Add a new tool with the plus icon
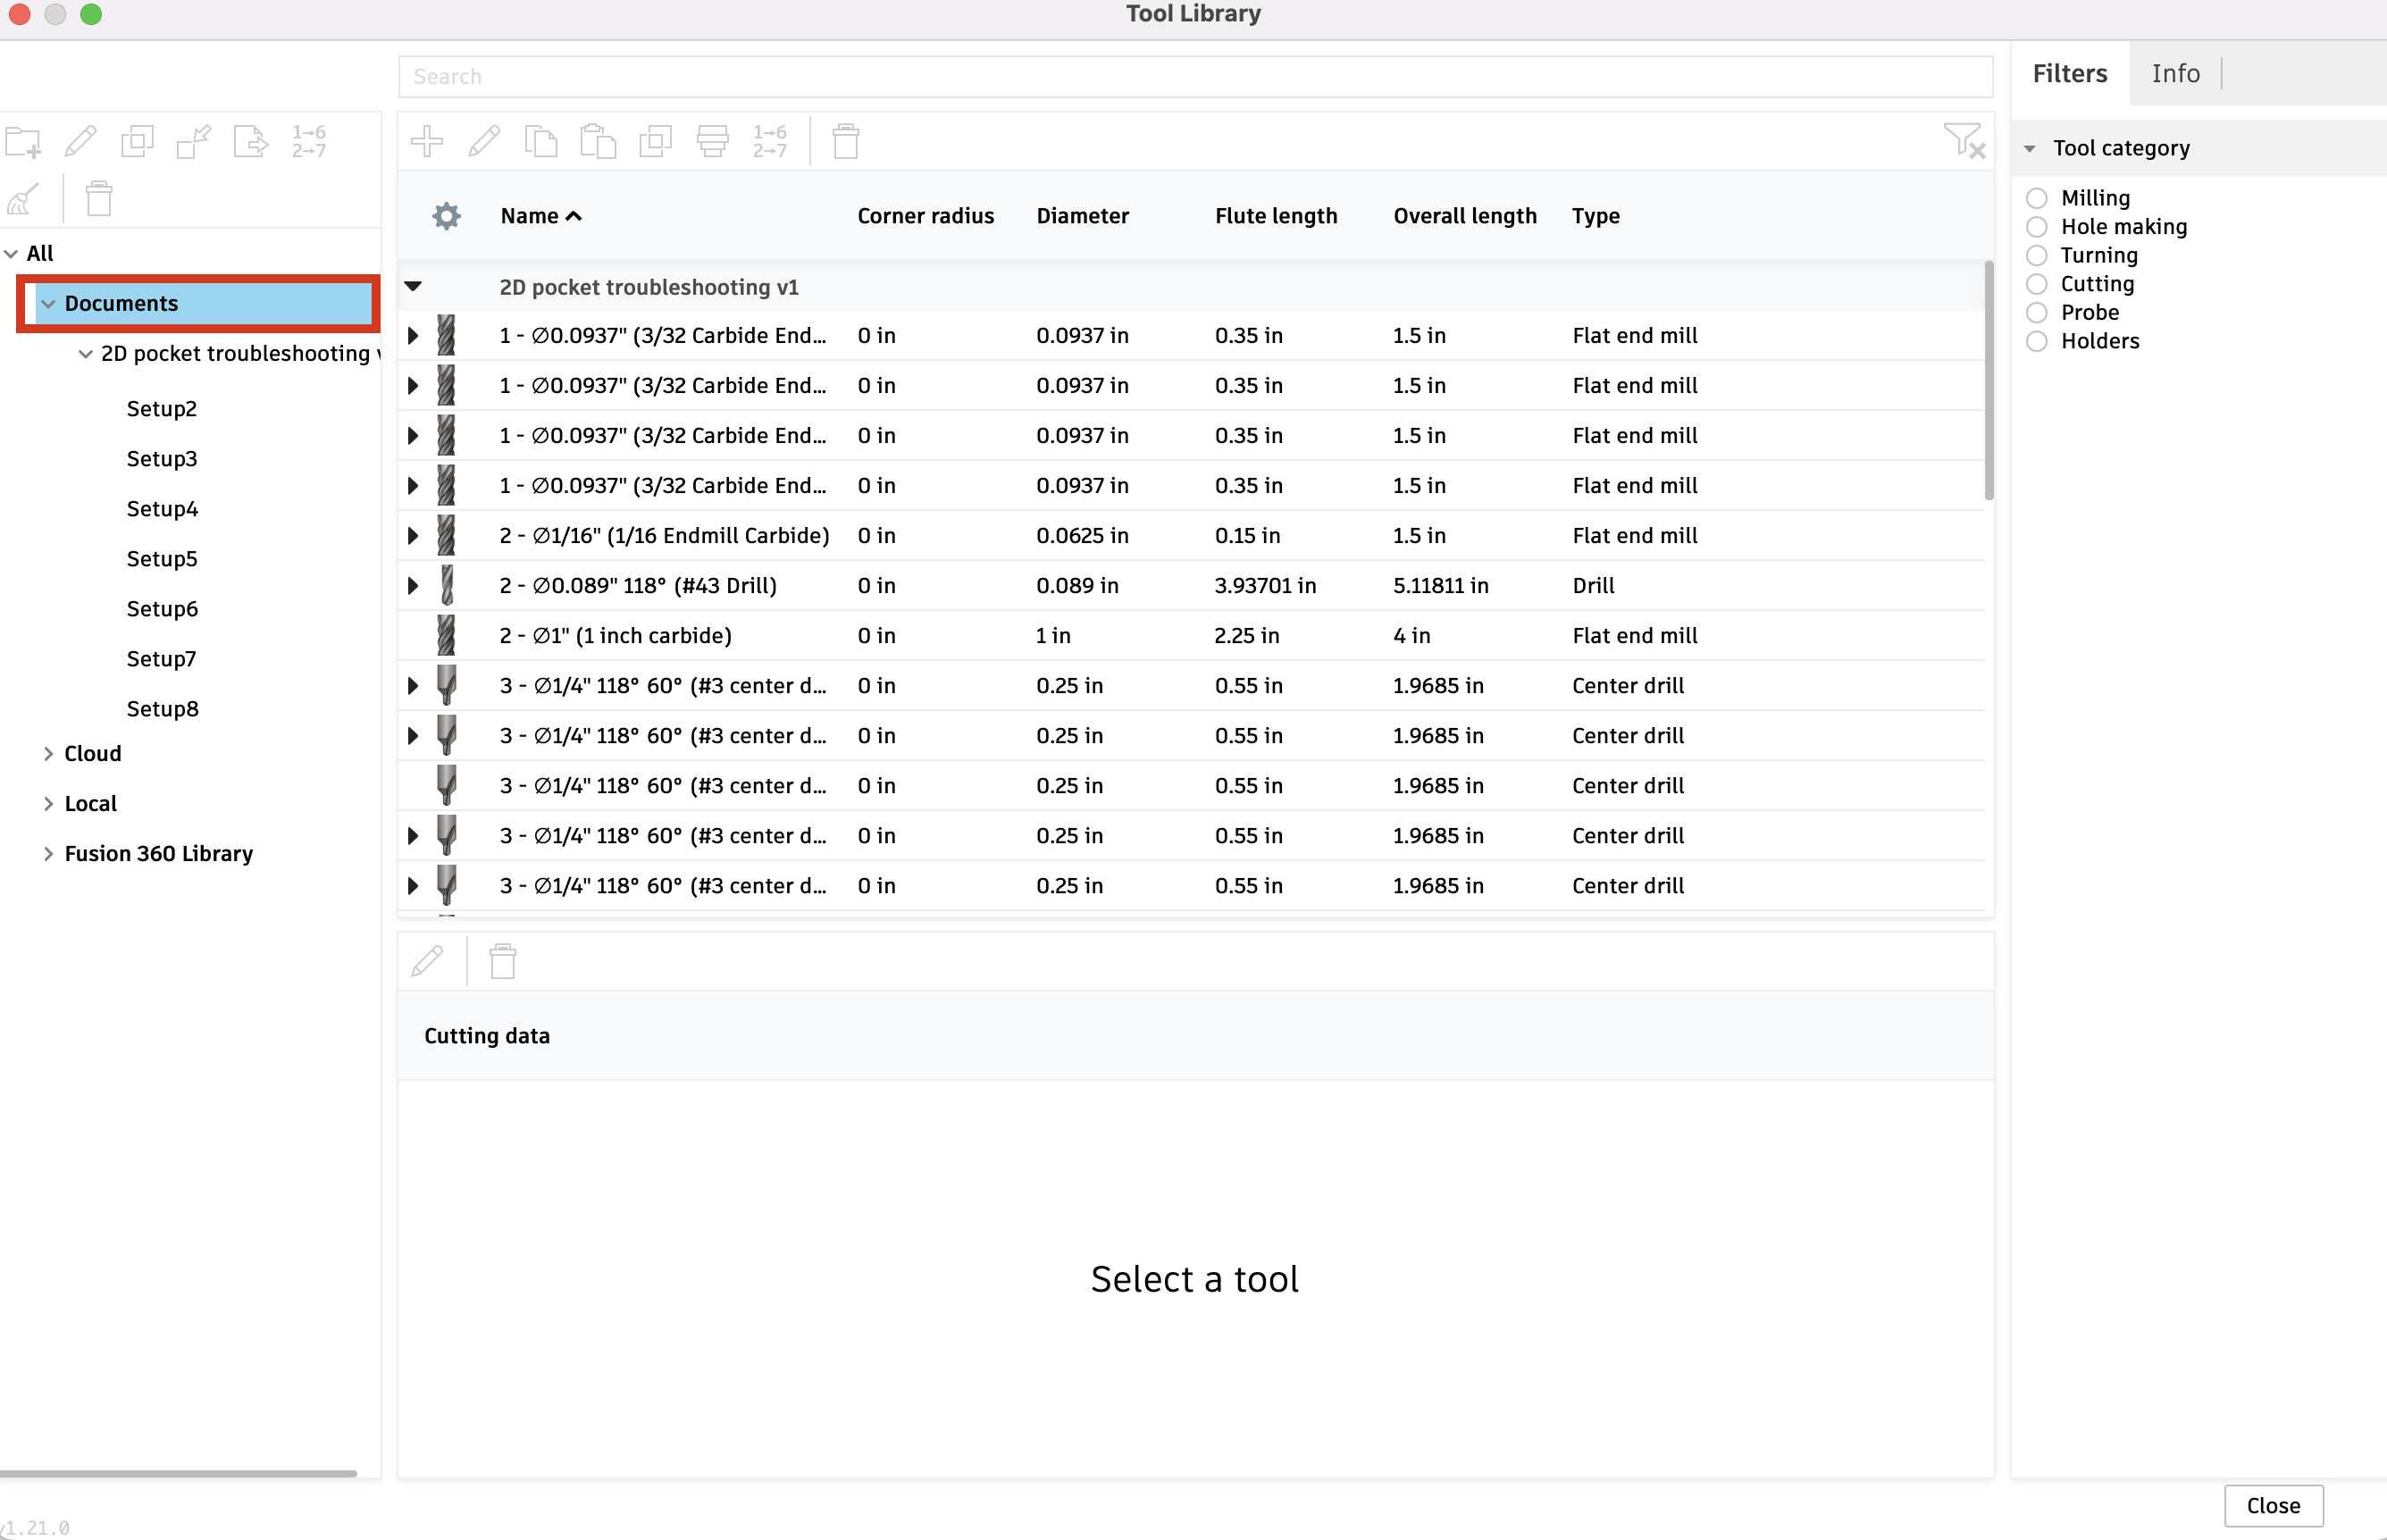The height and width of the screenshot is (1540, 2387). 427,141
